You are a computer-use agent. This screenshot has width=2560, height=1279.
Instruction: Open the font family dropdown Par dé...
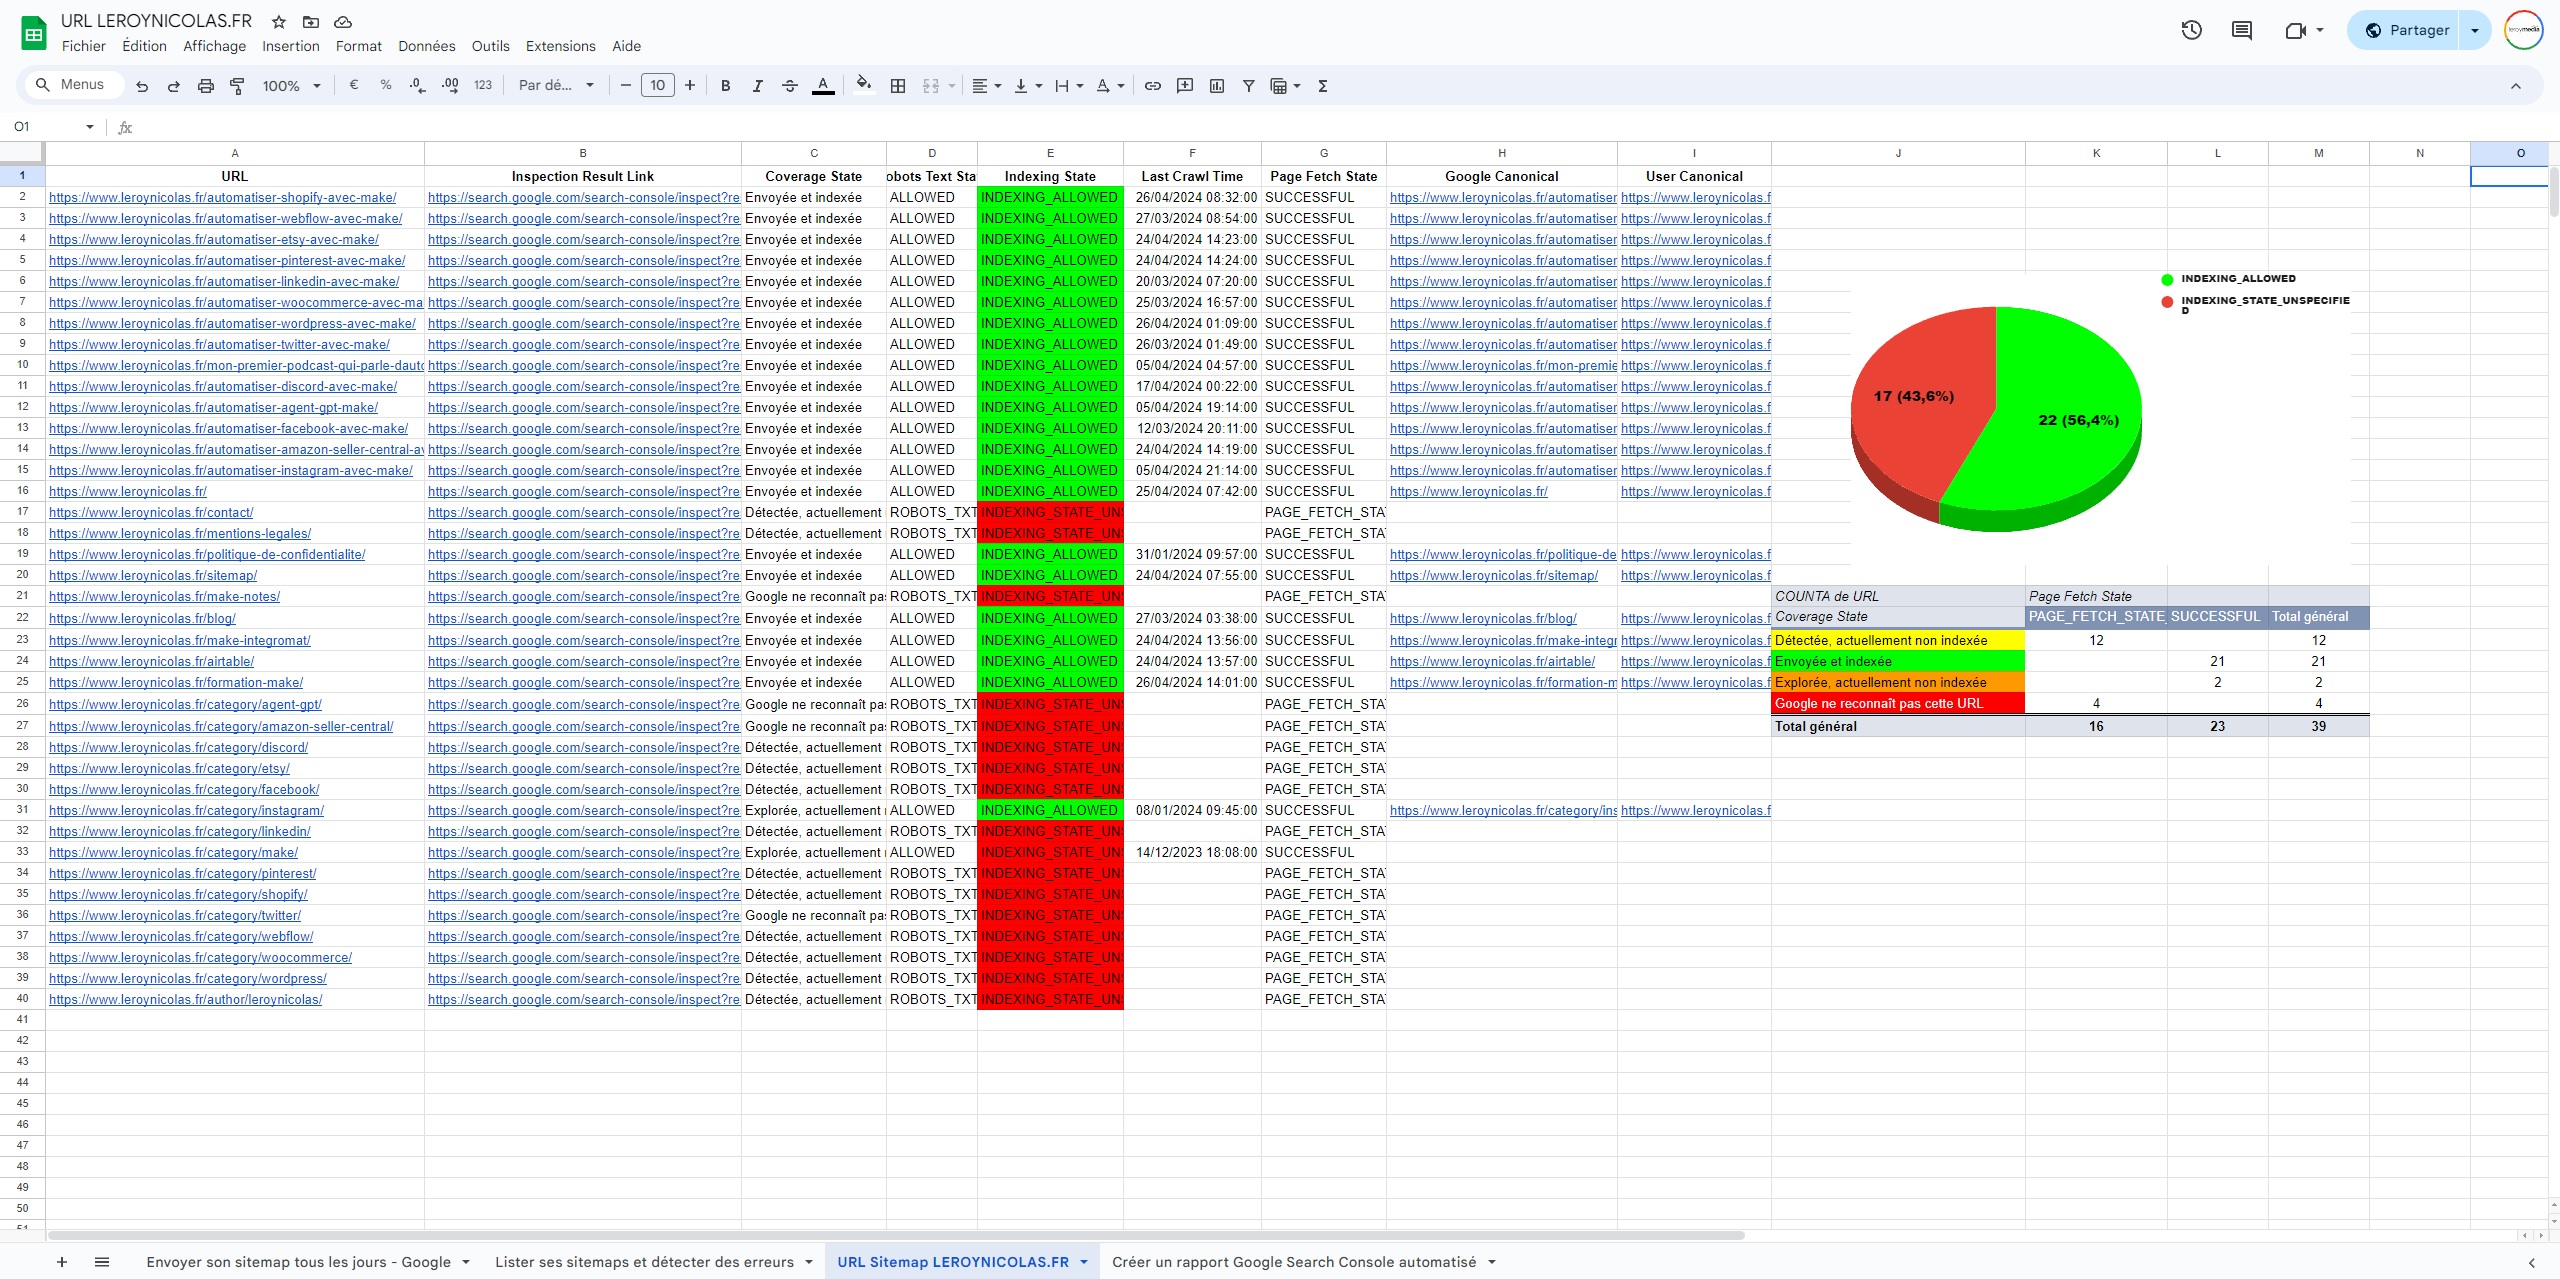pyautogui.click(x=556, y=86)
